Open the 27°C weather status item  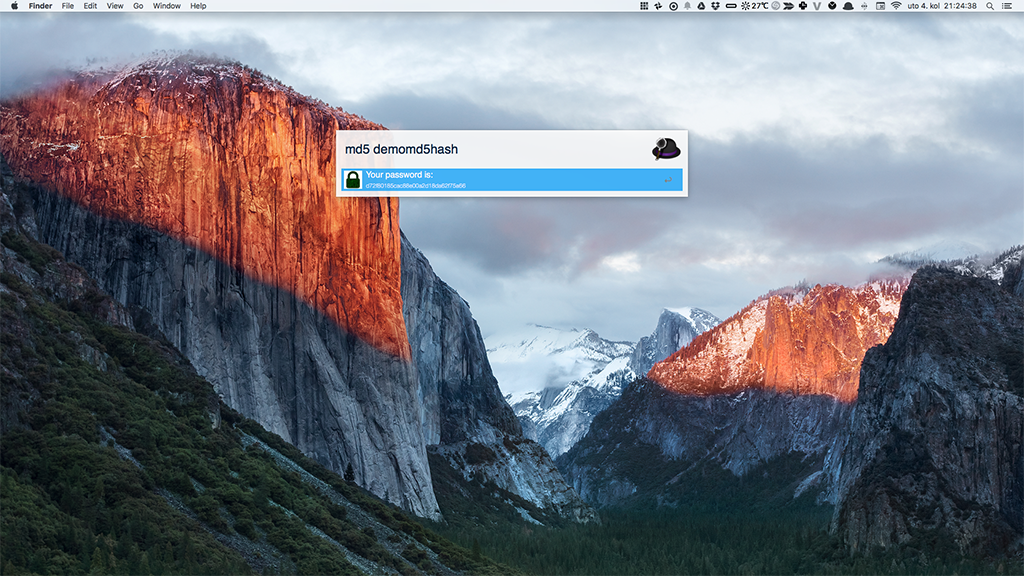pos(754,6)
